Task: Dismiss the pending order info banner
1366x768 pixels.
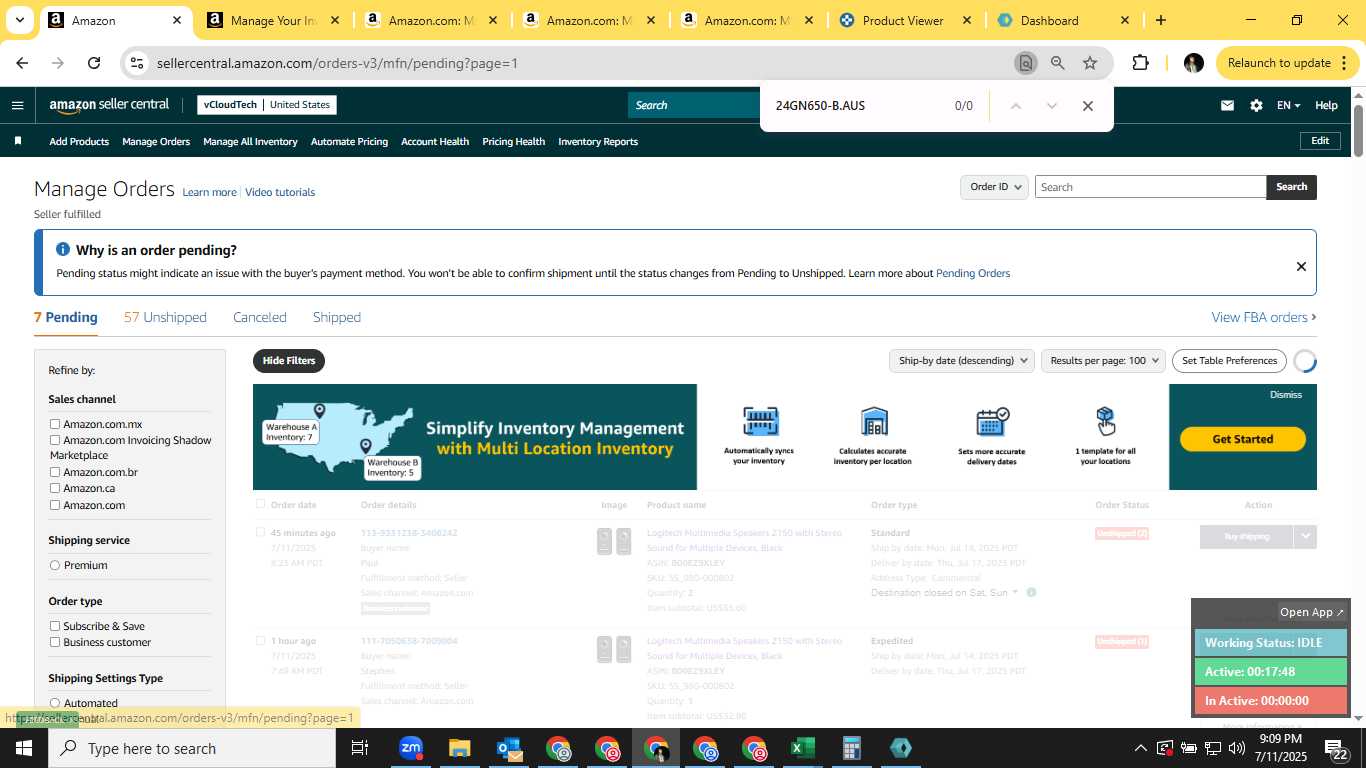Action: pyautogui.click(x=1301, y=266)
